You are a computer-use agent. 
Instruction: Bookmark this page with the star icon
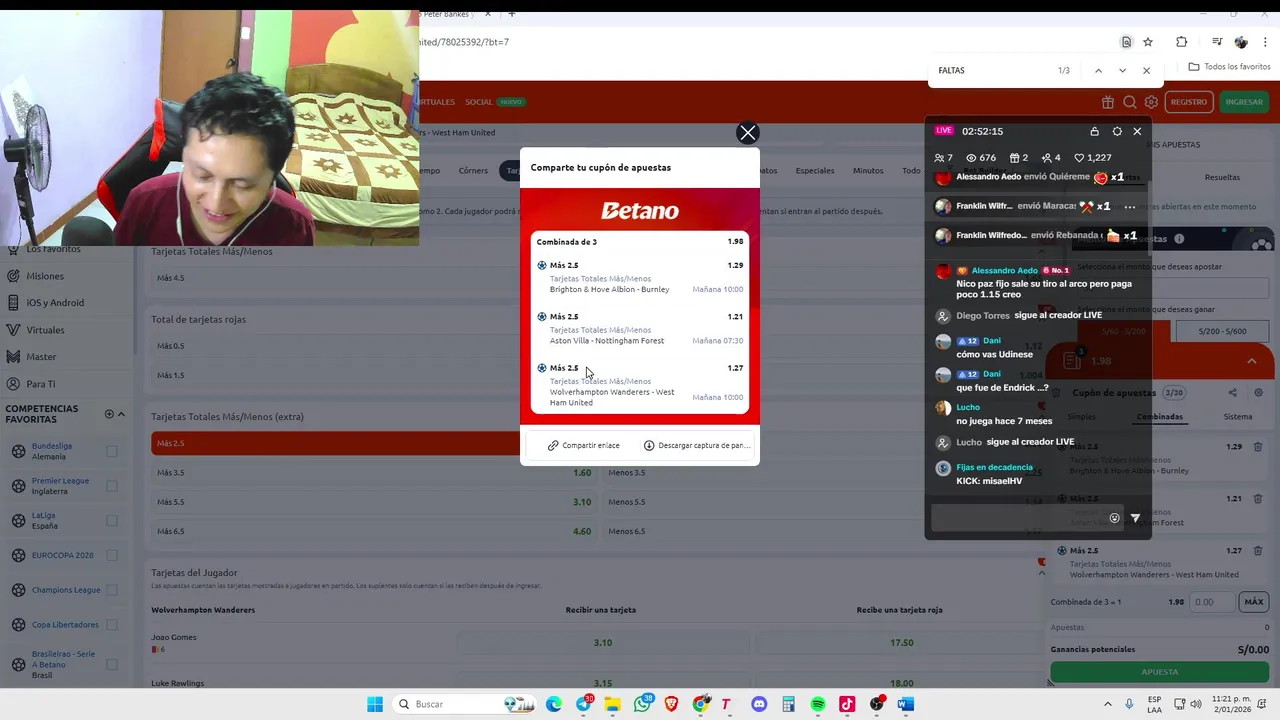pos(1148,42)
